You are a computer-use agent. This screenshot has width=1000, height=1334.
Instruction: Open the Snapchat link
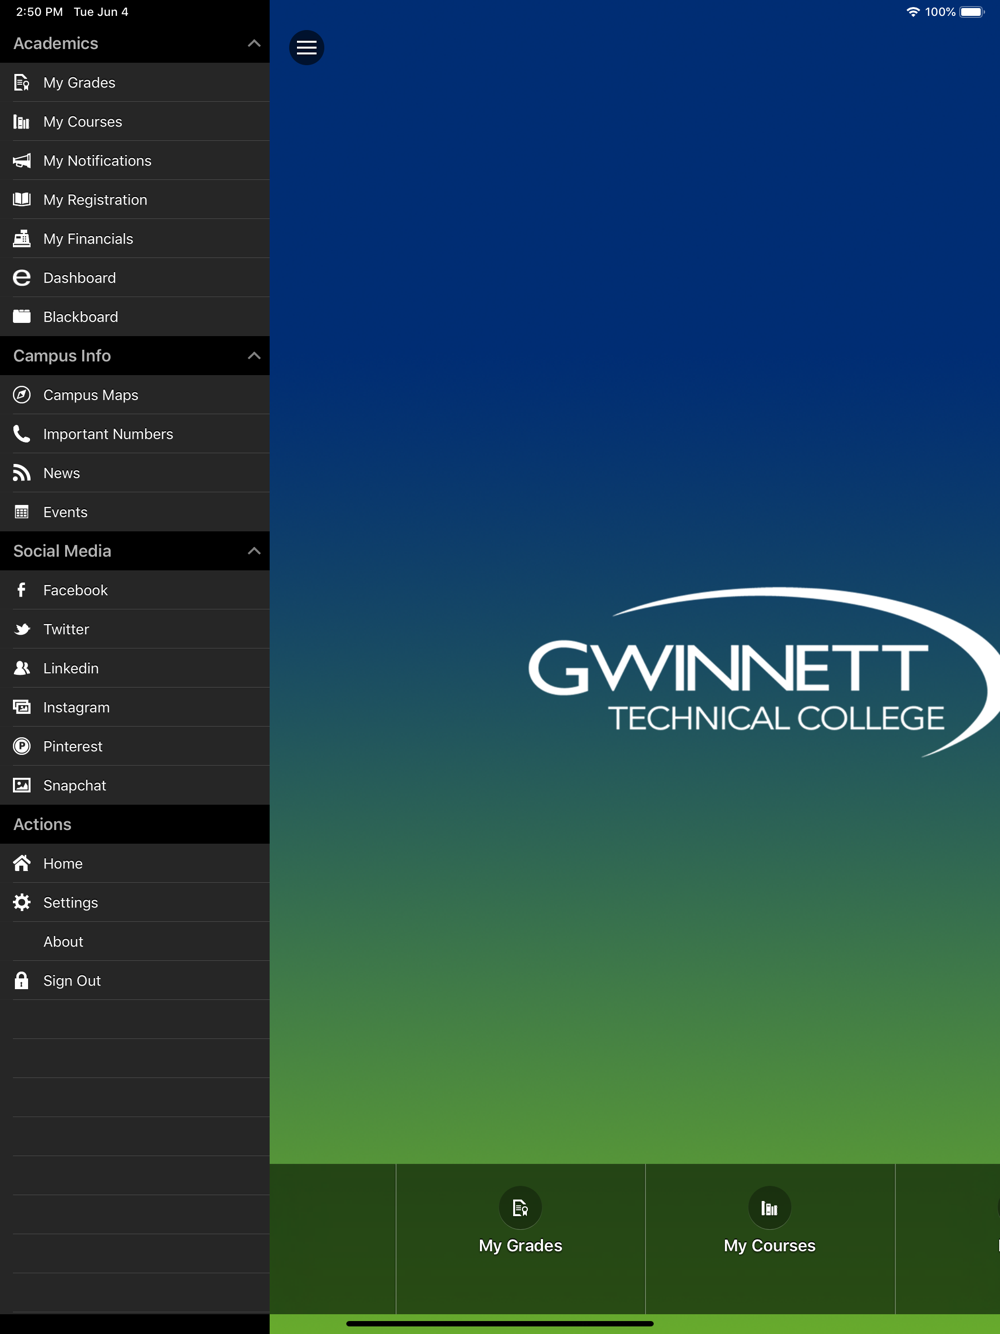tap(135, 785)
